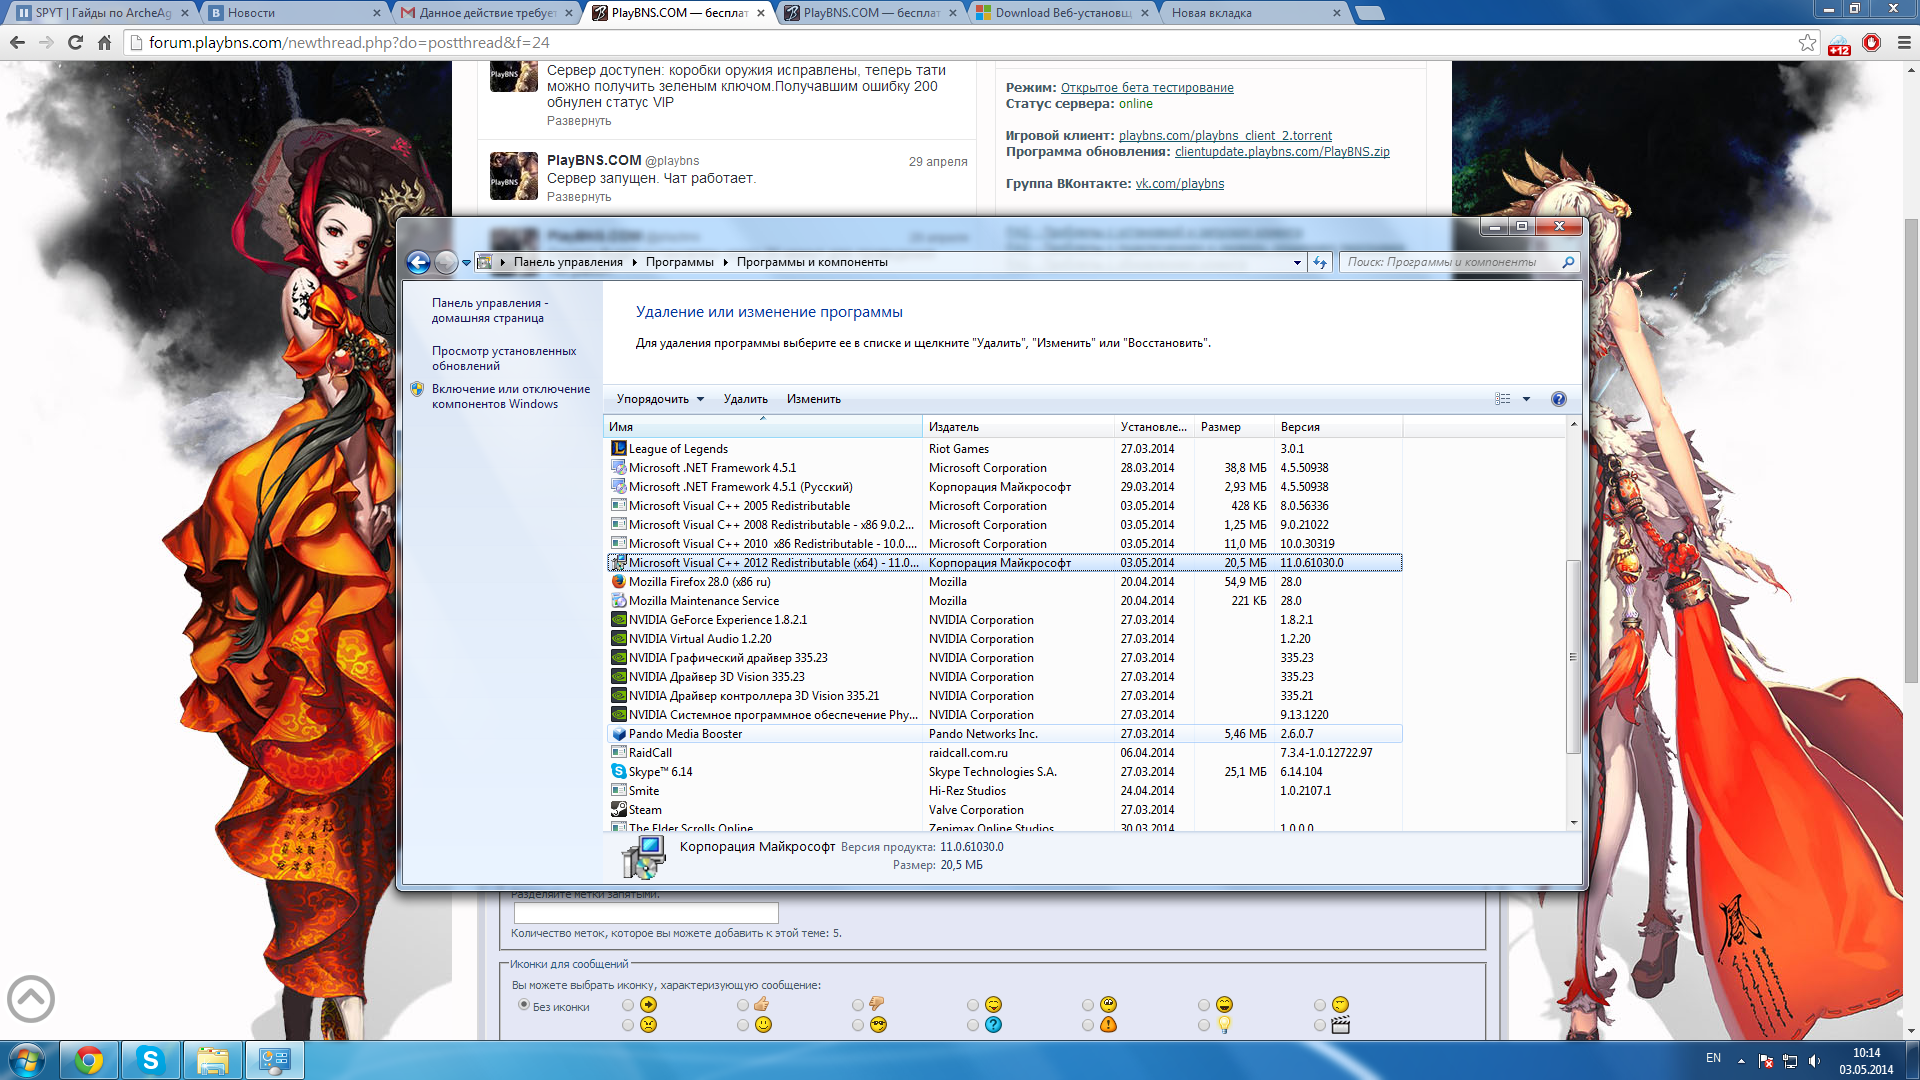
Task: Open the file explorer folder on the taskbar
Action: pos(212,1060)
